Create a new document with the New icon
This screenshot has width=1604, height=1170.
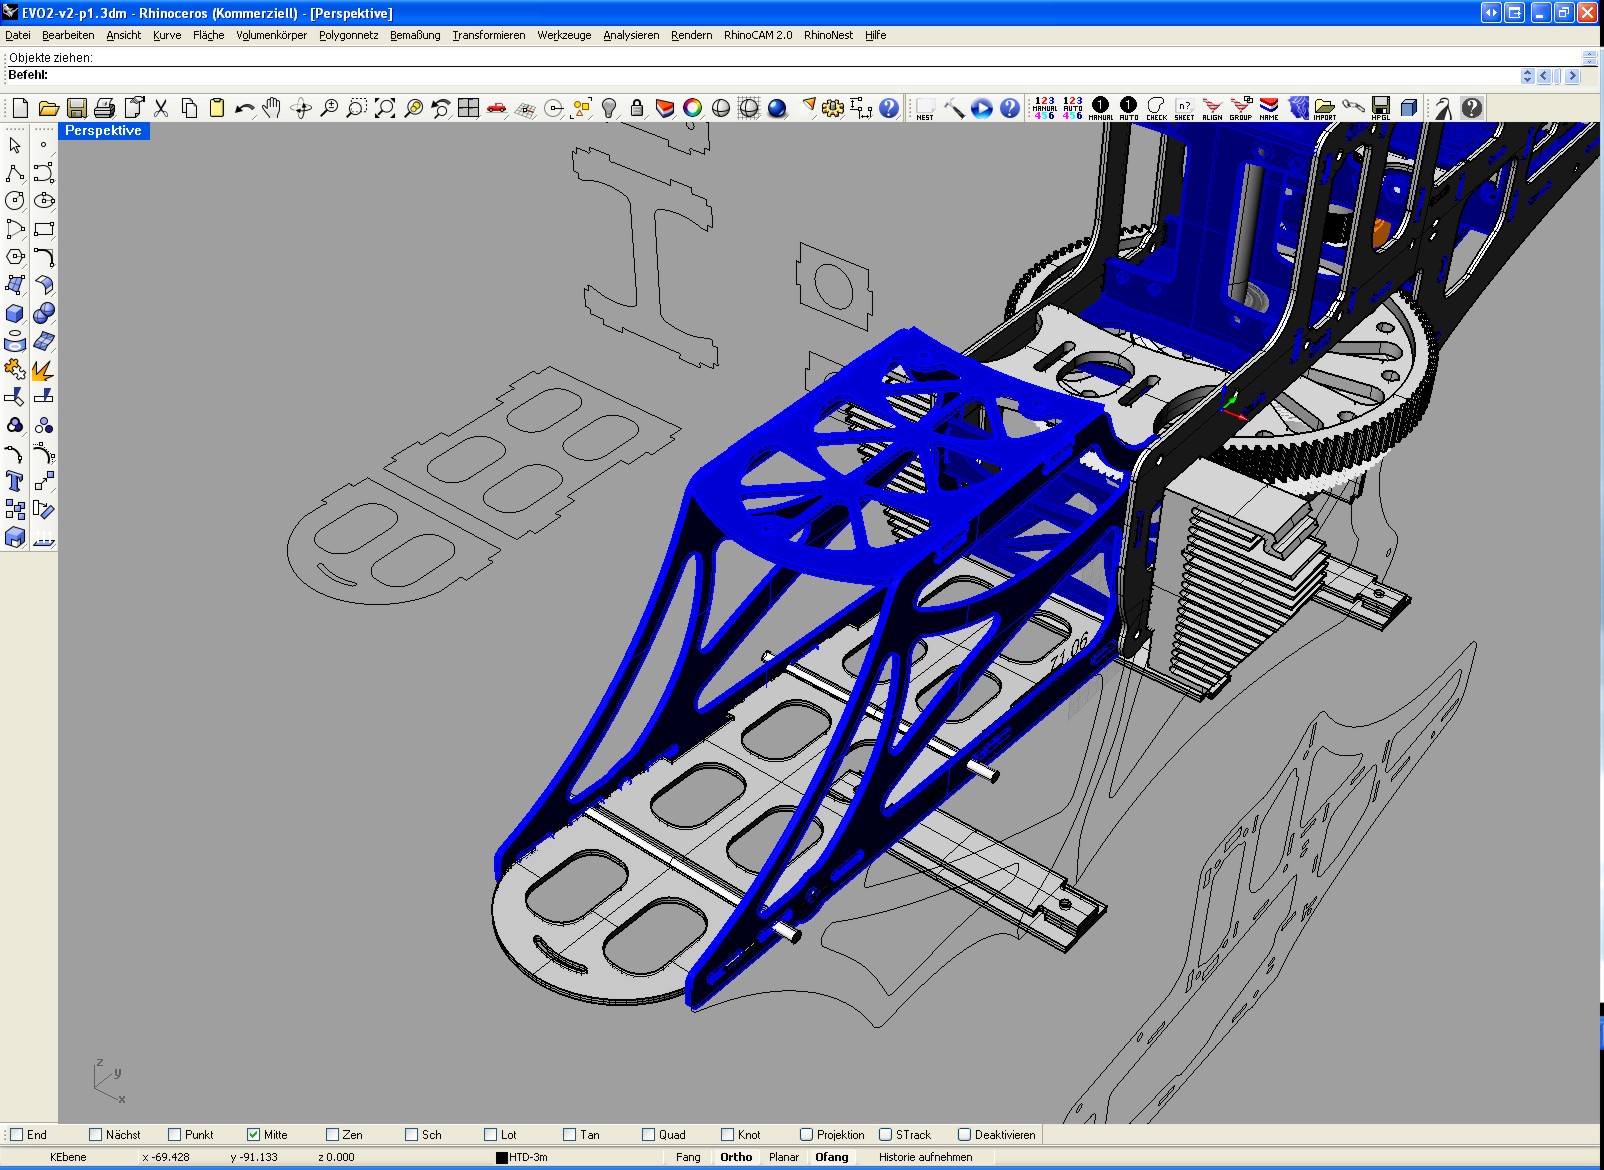click(20, 108)
